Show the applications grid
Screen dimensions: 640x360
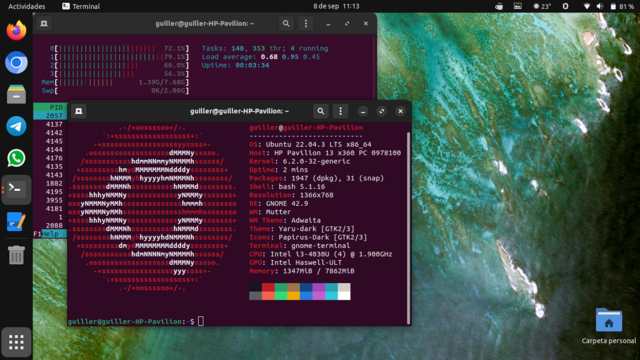tap(16, 342)
